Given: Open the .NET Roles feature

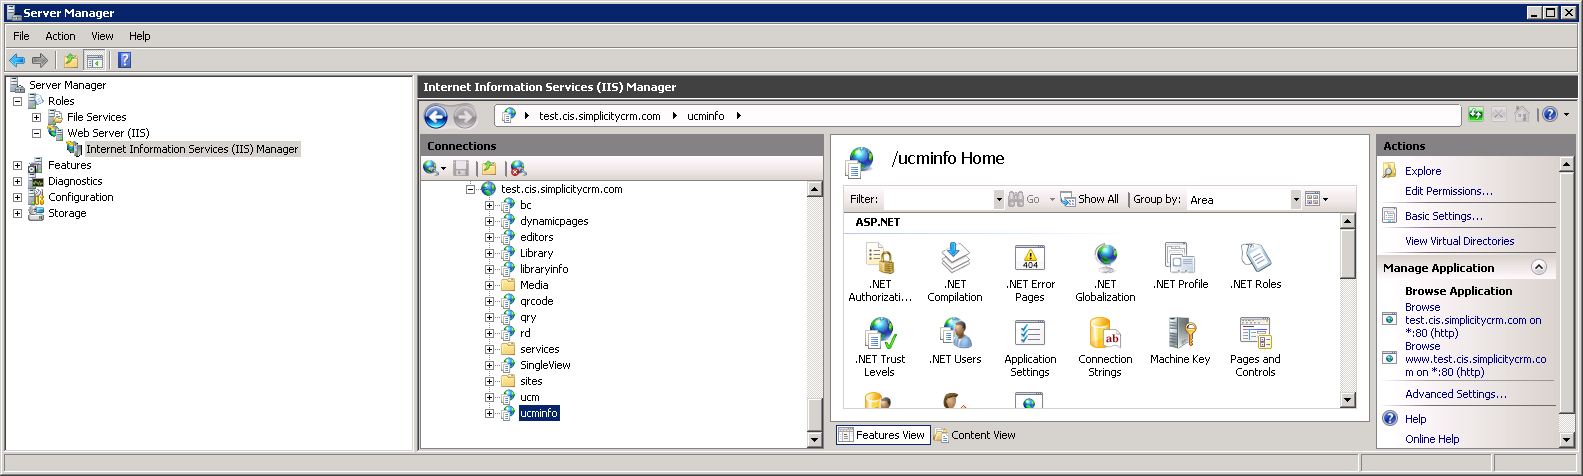Looking at the screenshot, I should (x=1256, y=266).
